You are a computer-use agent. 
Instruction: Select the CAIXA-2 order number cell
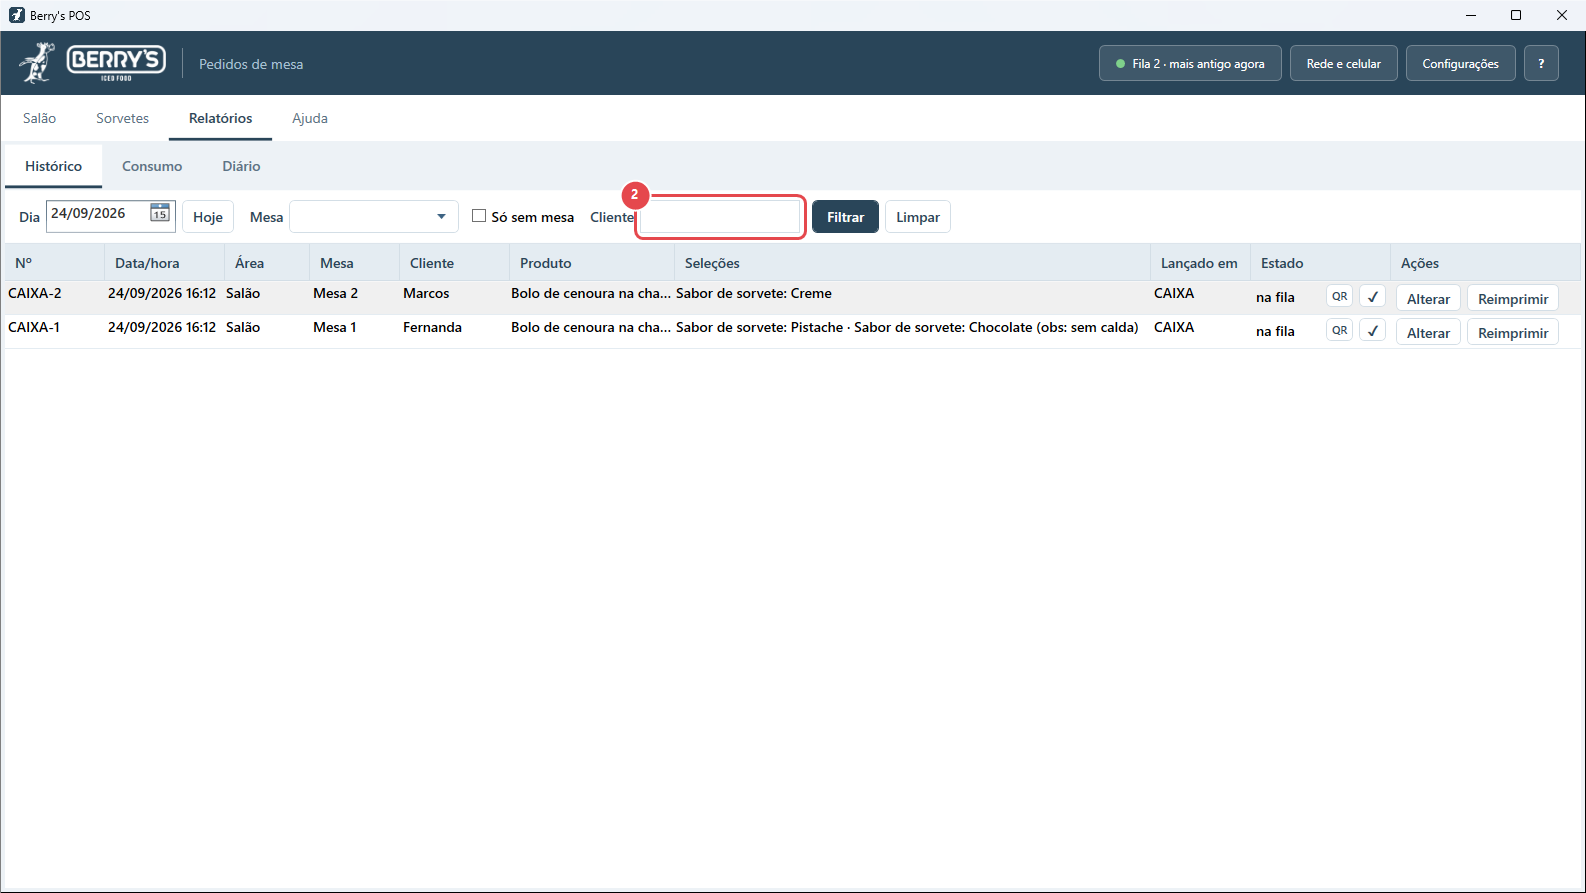(x=35, y=293)
